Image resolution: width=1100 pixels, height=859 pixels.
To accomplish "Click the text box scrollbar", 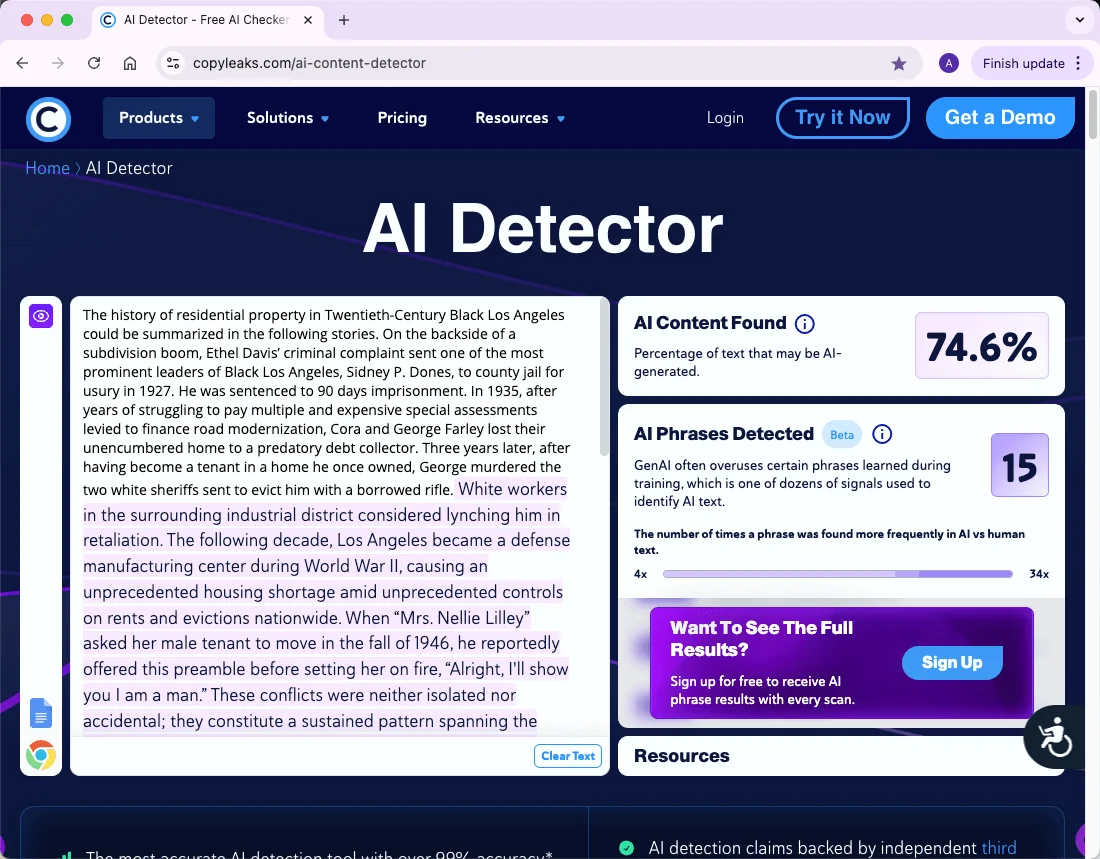I will (x=604, y=379).
